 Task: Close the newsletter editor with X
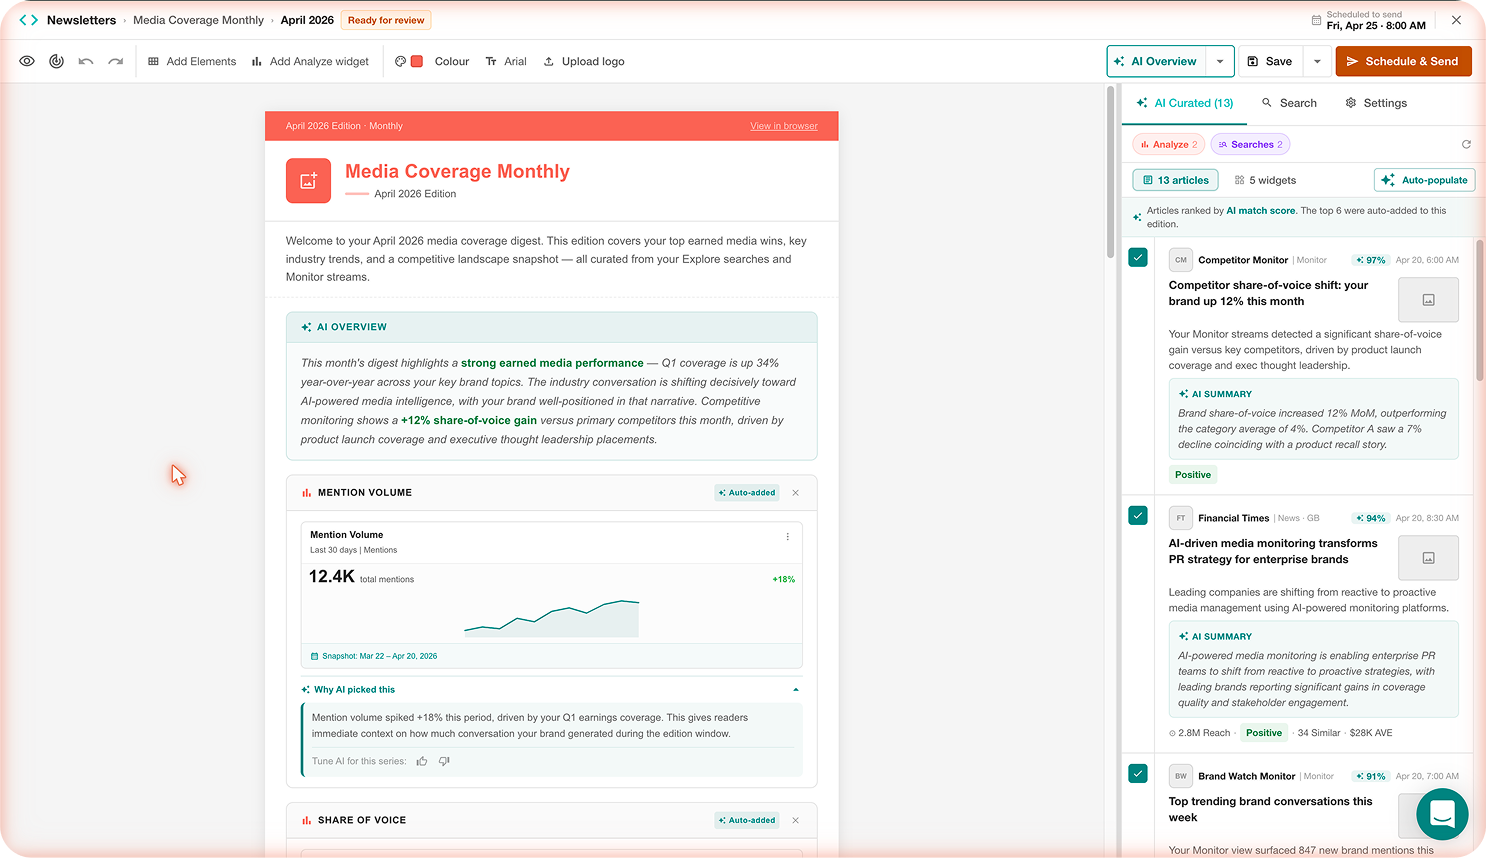tap(1456, 20)
